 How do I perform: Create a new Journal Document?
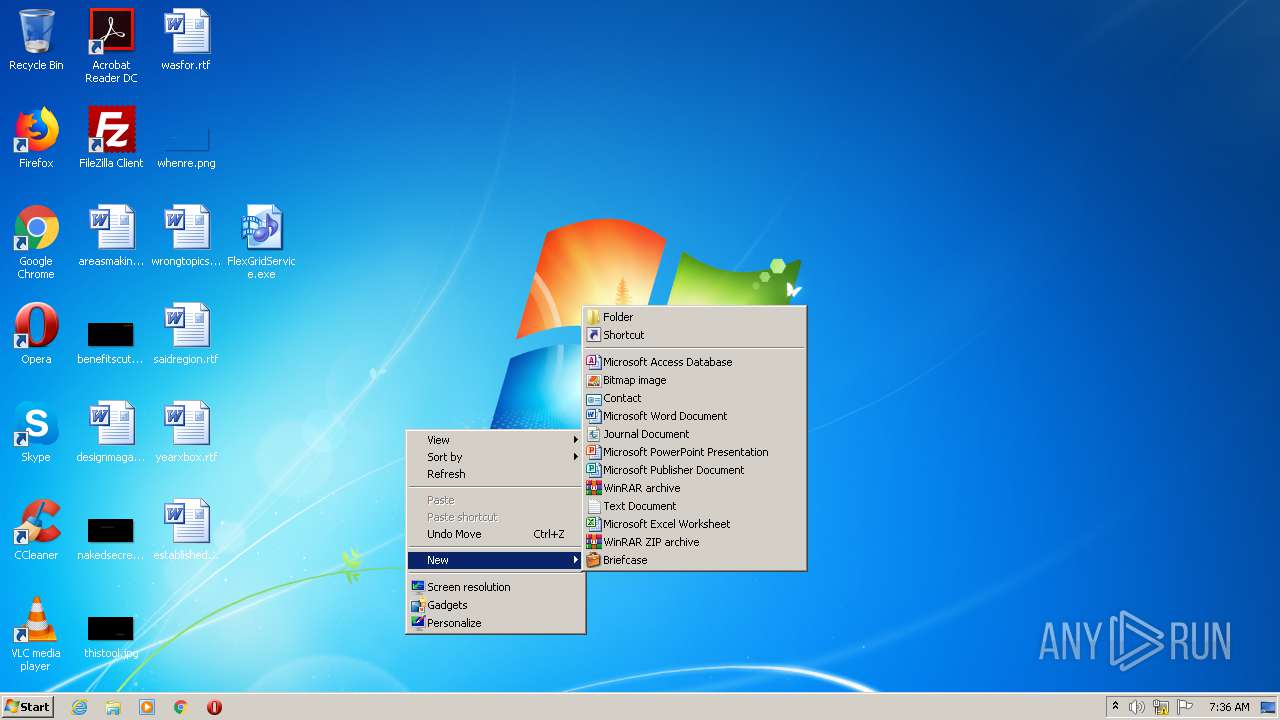tap(694, 434)
